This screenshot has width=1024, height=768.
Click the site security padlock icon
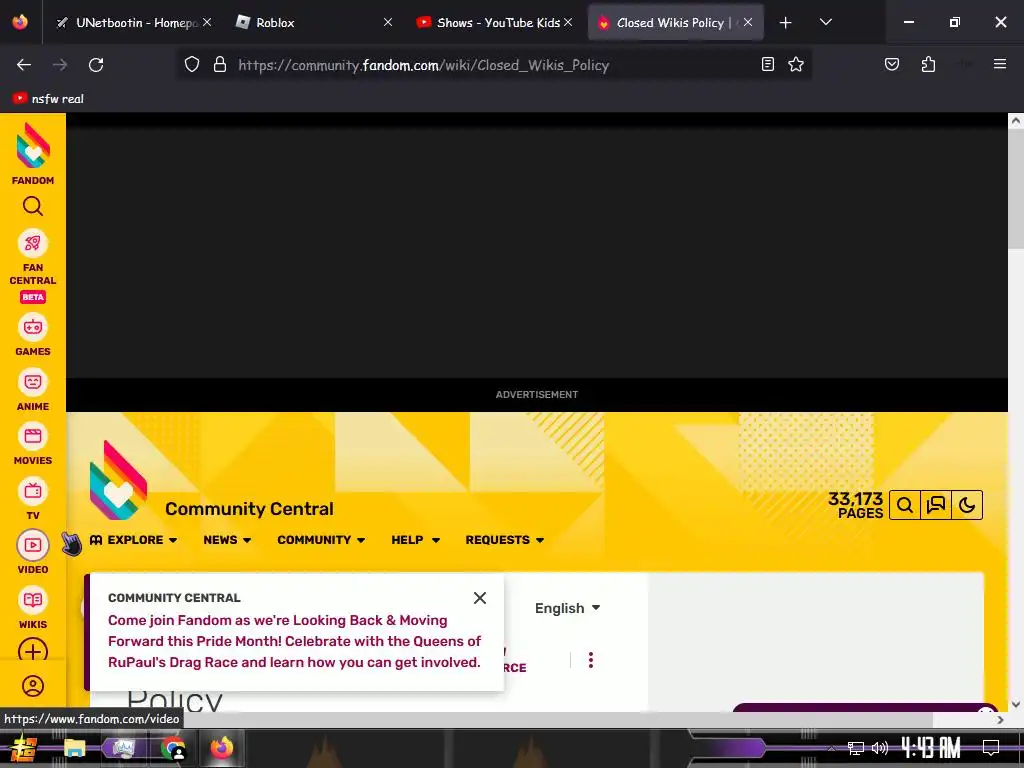[x=220, y=65]
